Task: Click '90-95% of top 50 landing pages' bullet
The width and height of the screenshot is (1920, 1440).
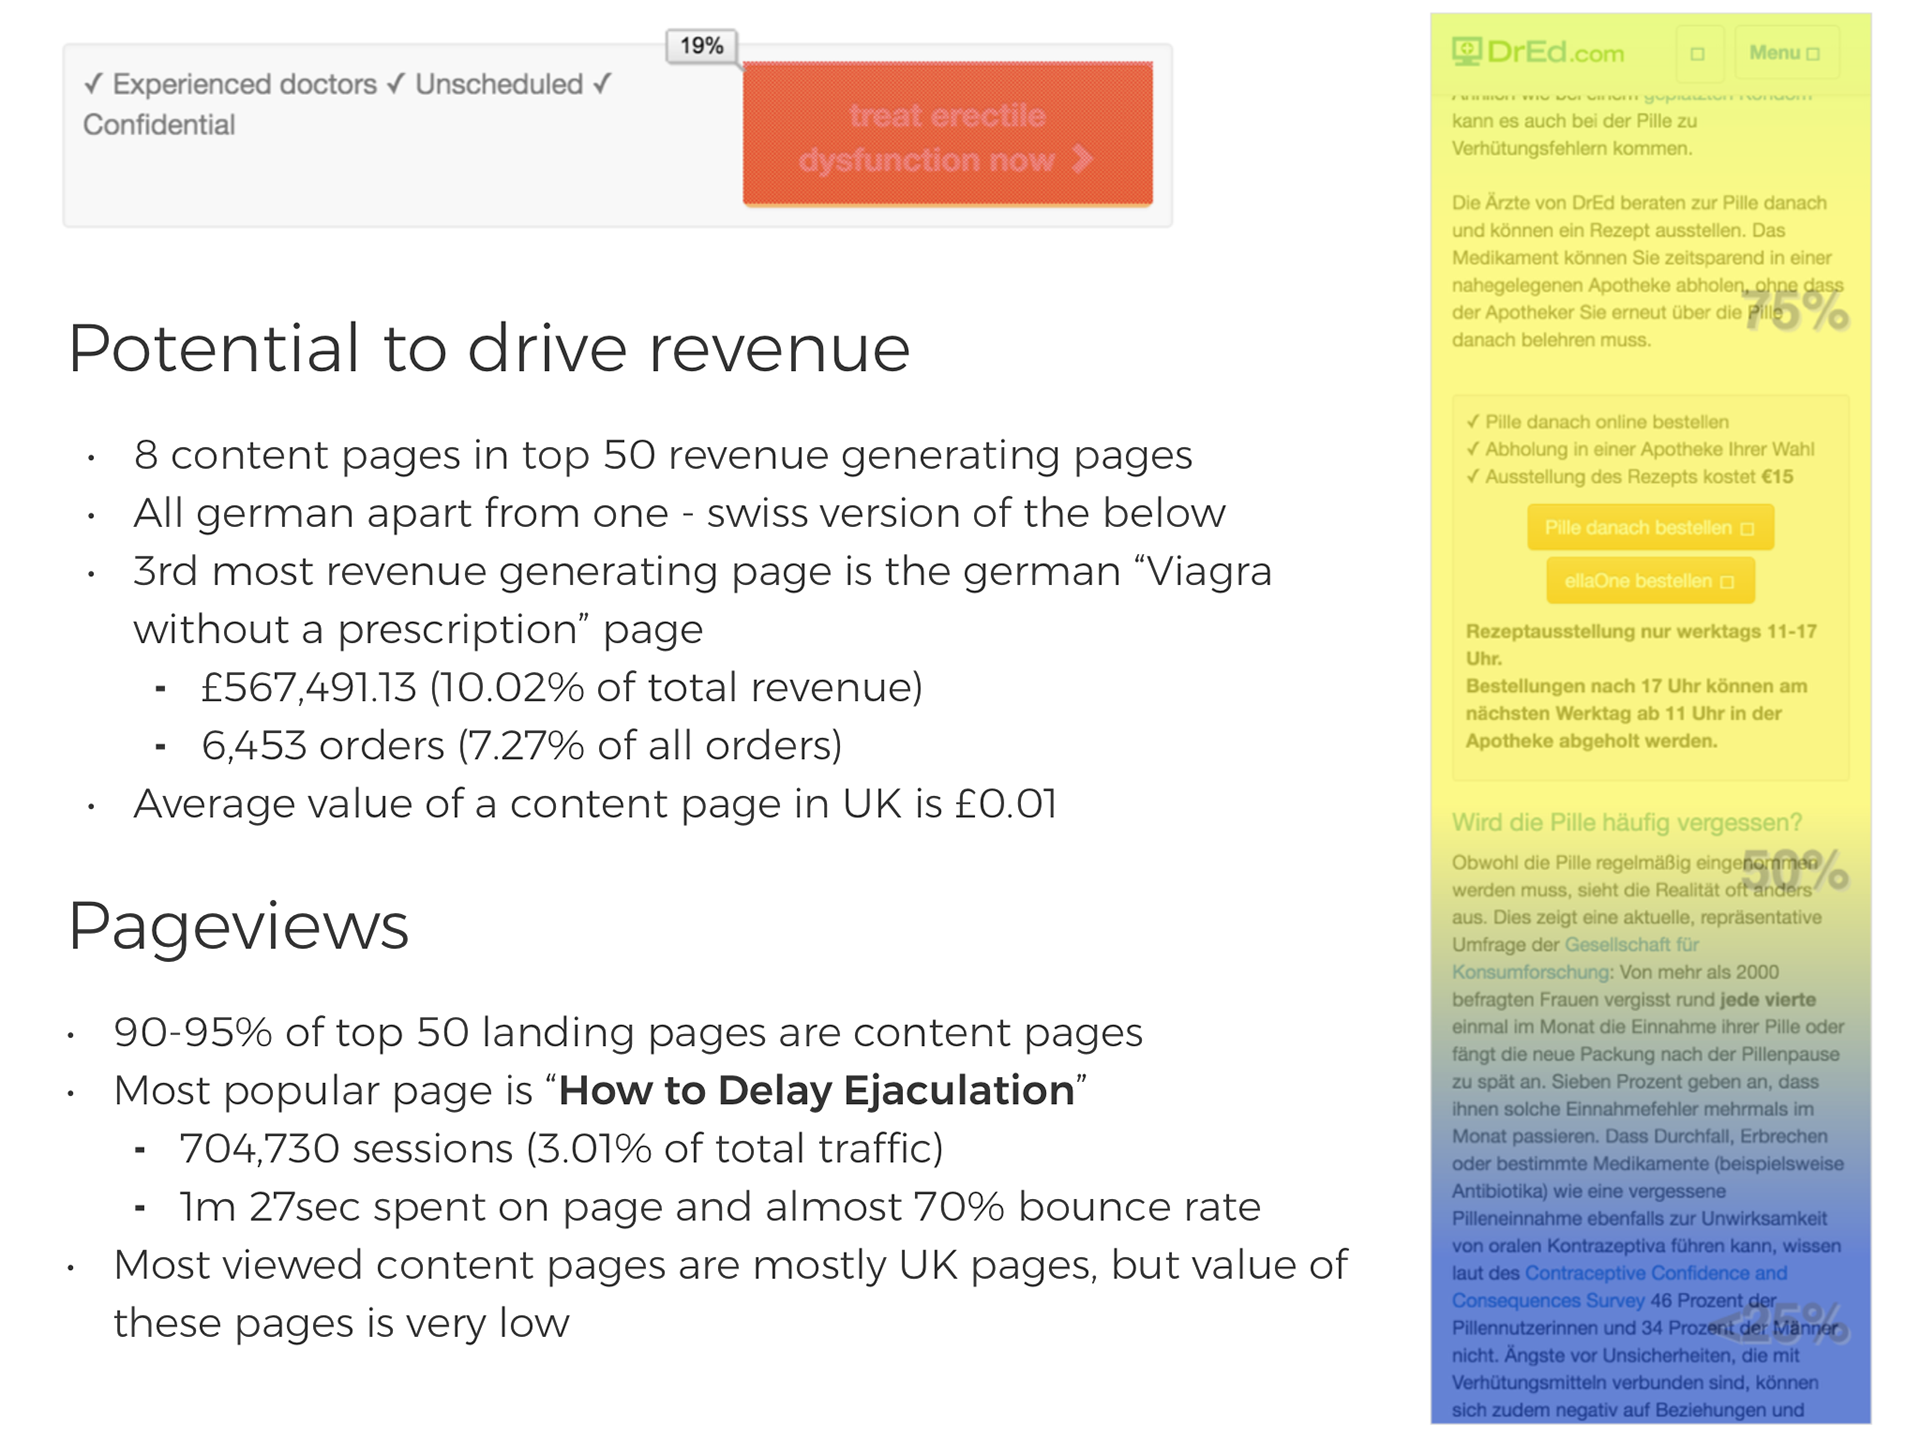Action: (x=628, y=1032)
